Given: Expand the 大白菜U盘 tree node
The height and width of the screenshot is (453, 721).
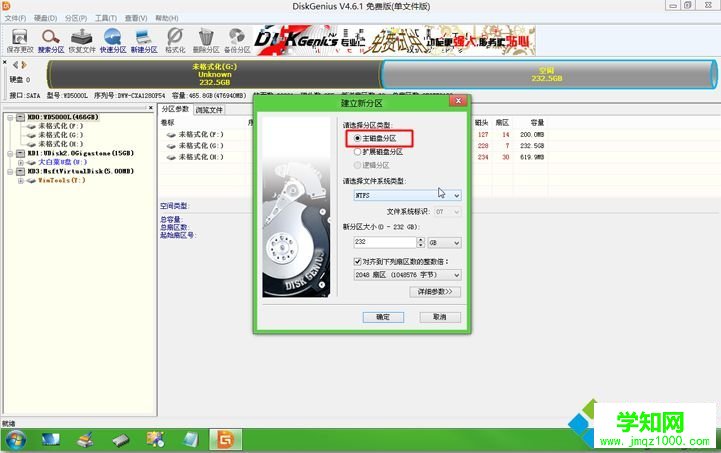Looking at the screenshot, I should [x=20, y=162].
